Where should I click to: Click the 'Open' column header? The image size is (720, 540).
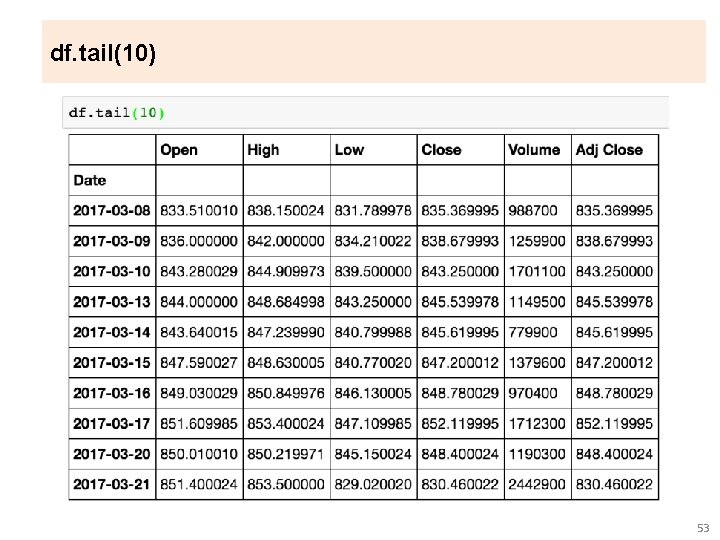(x=179, y=150)
